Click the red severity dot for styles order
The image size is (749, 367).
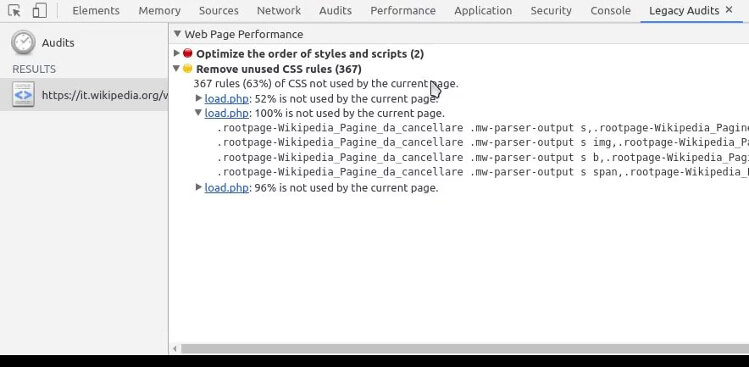tap(188, 53)
